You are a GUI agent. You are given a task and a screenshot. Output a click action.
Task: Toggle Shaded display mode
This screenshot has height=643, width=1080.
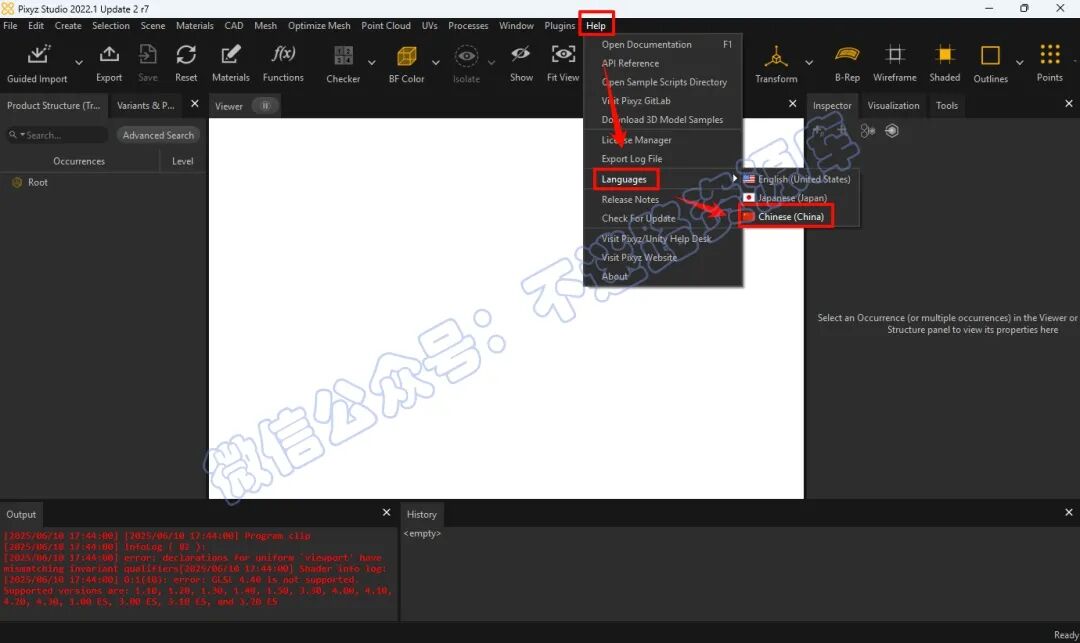coord(944,54)
